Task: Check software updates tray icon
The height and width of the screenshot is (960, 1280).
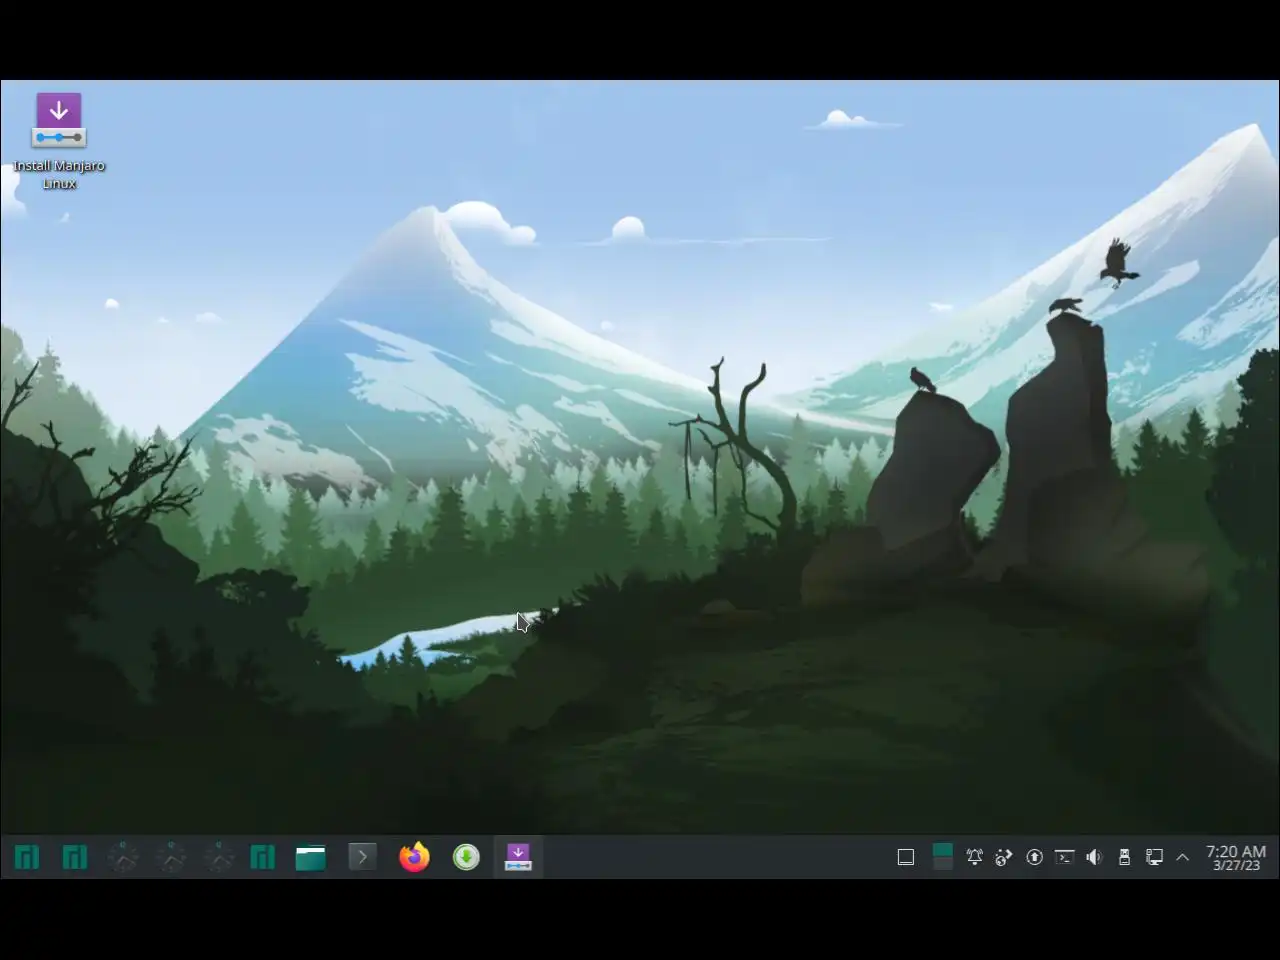Action: 1034,857
